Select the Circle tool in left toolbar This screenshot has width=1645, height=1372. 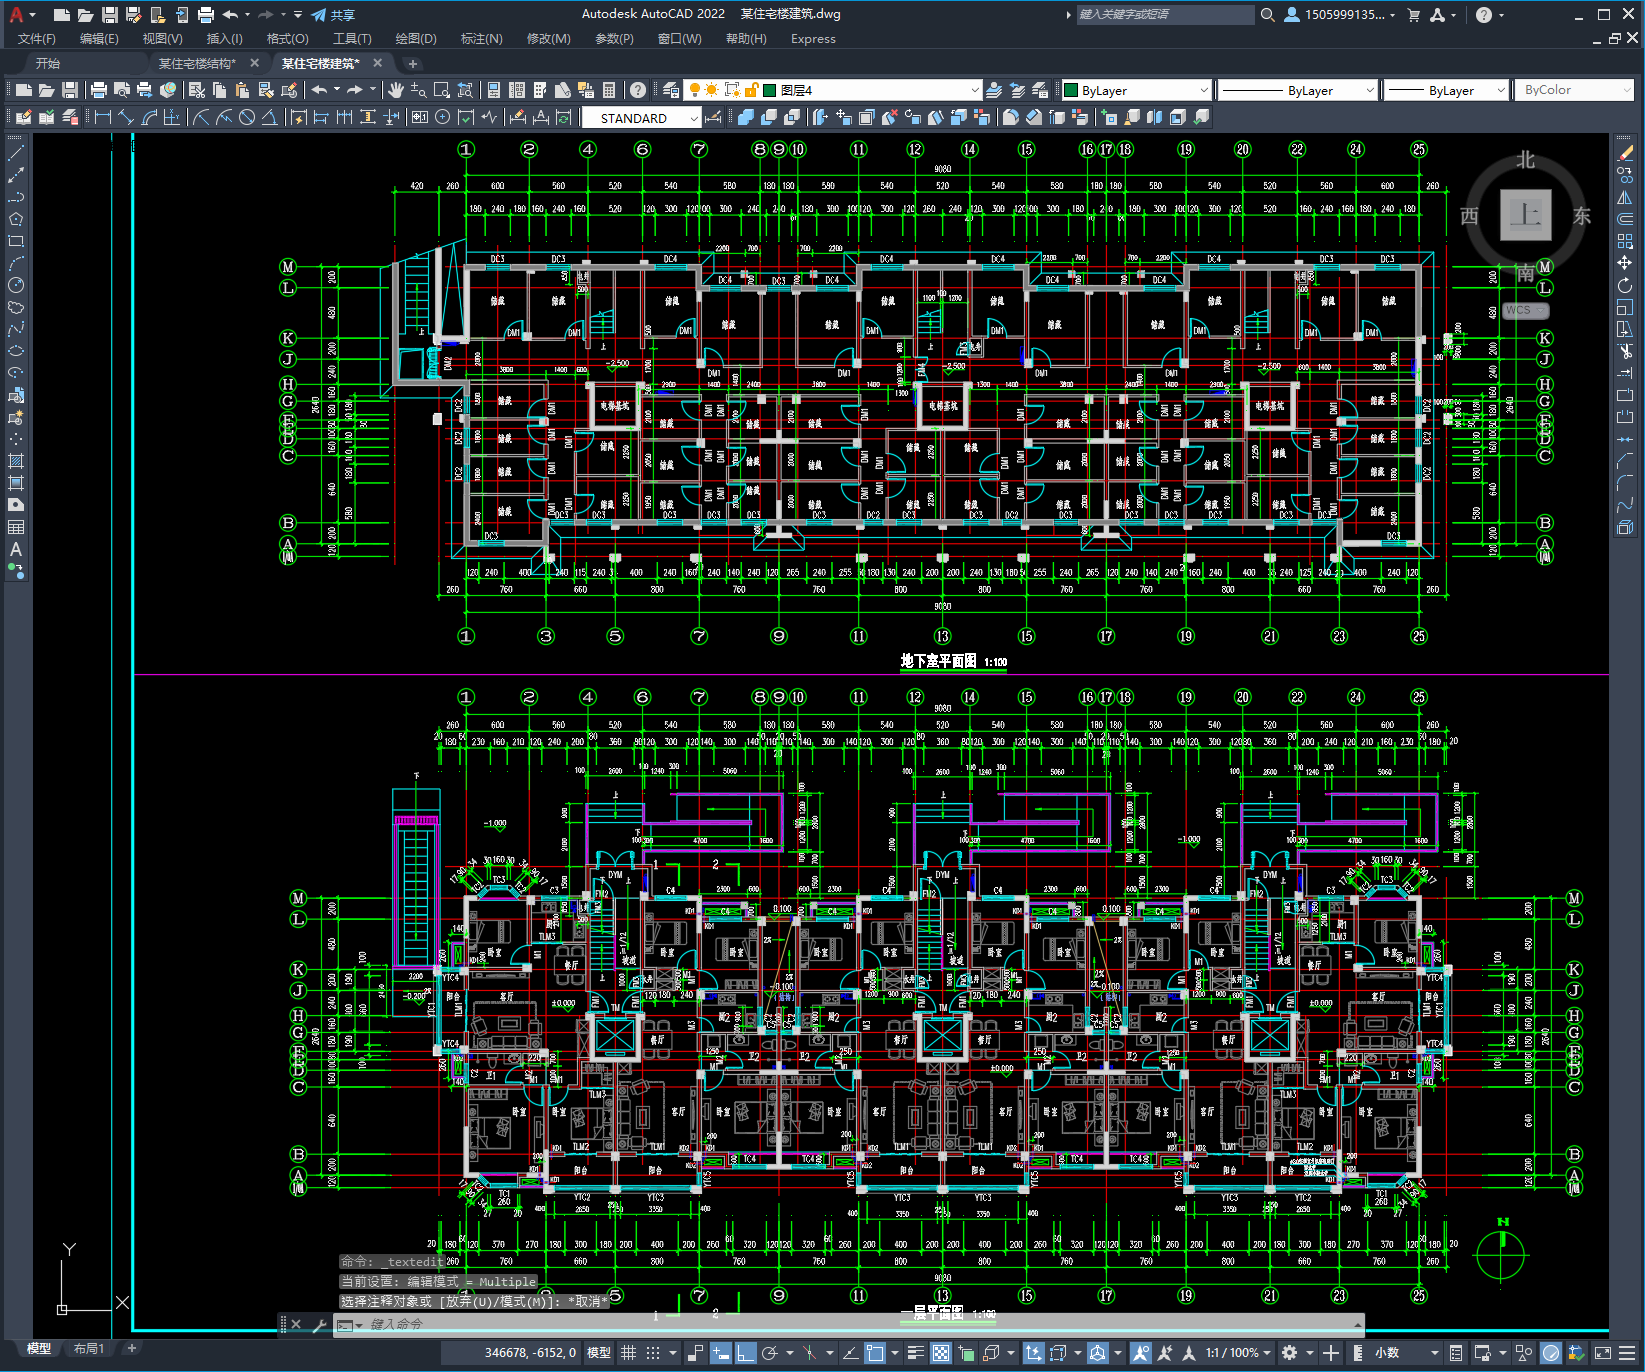pos(16,285)
